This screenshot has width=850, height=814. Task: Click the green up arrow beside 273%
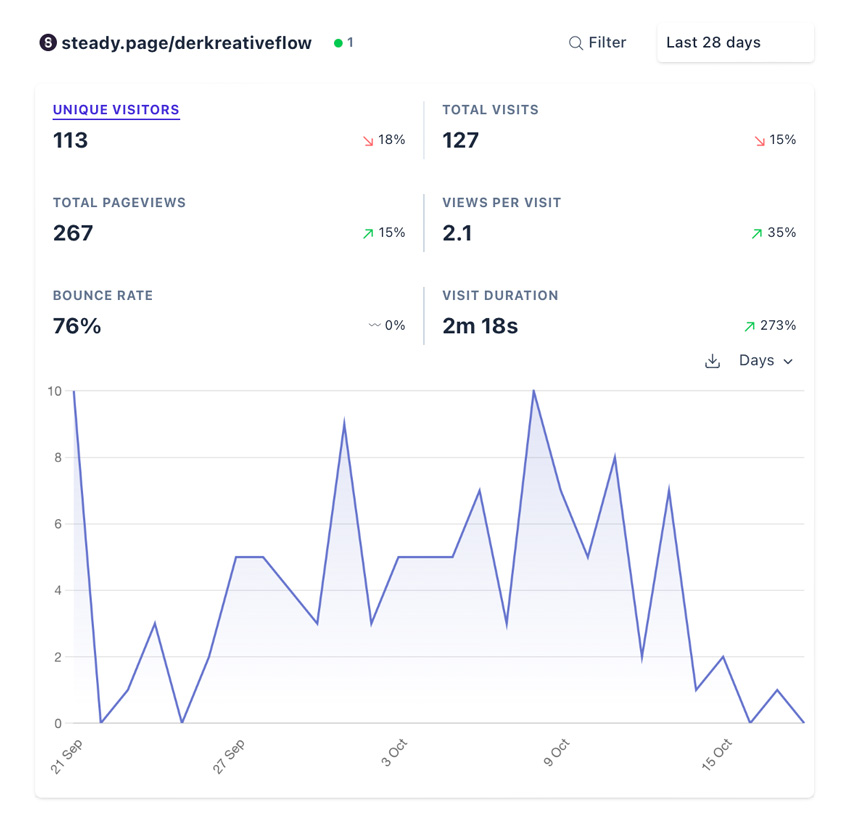(749, 326)
